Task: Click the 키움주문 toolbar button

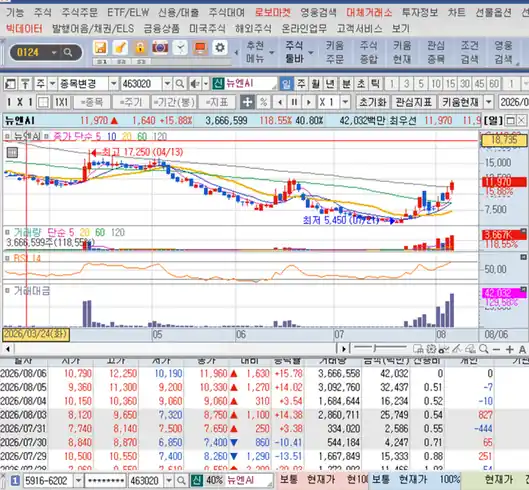Action: coord(335,52)
